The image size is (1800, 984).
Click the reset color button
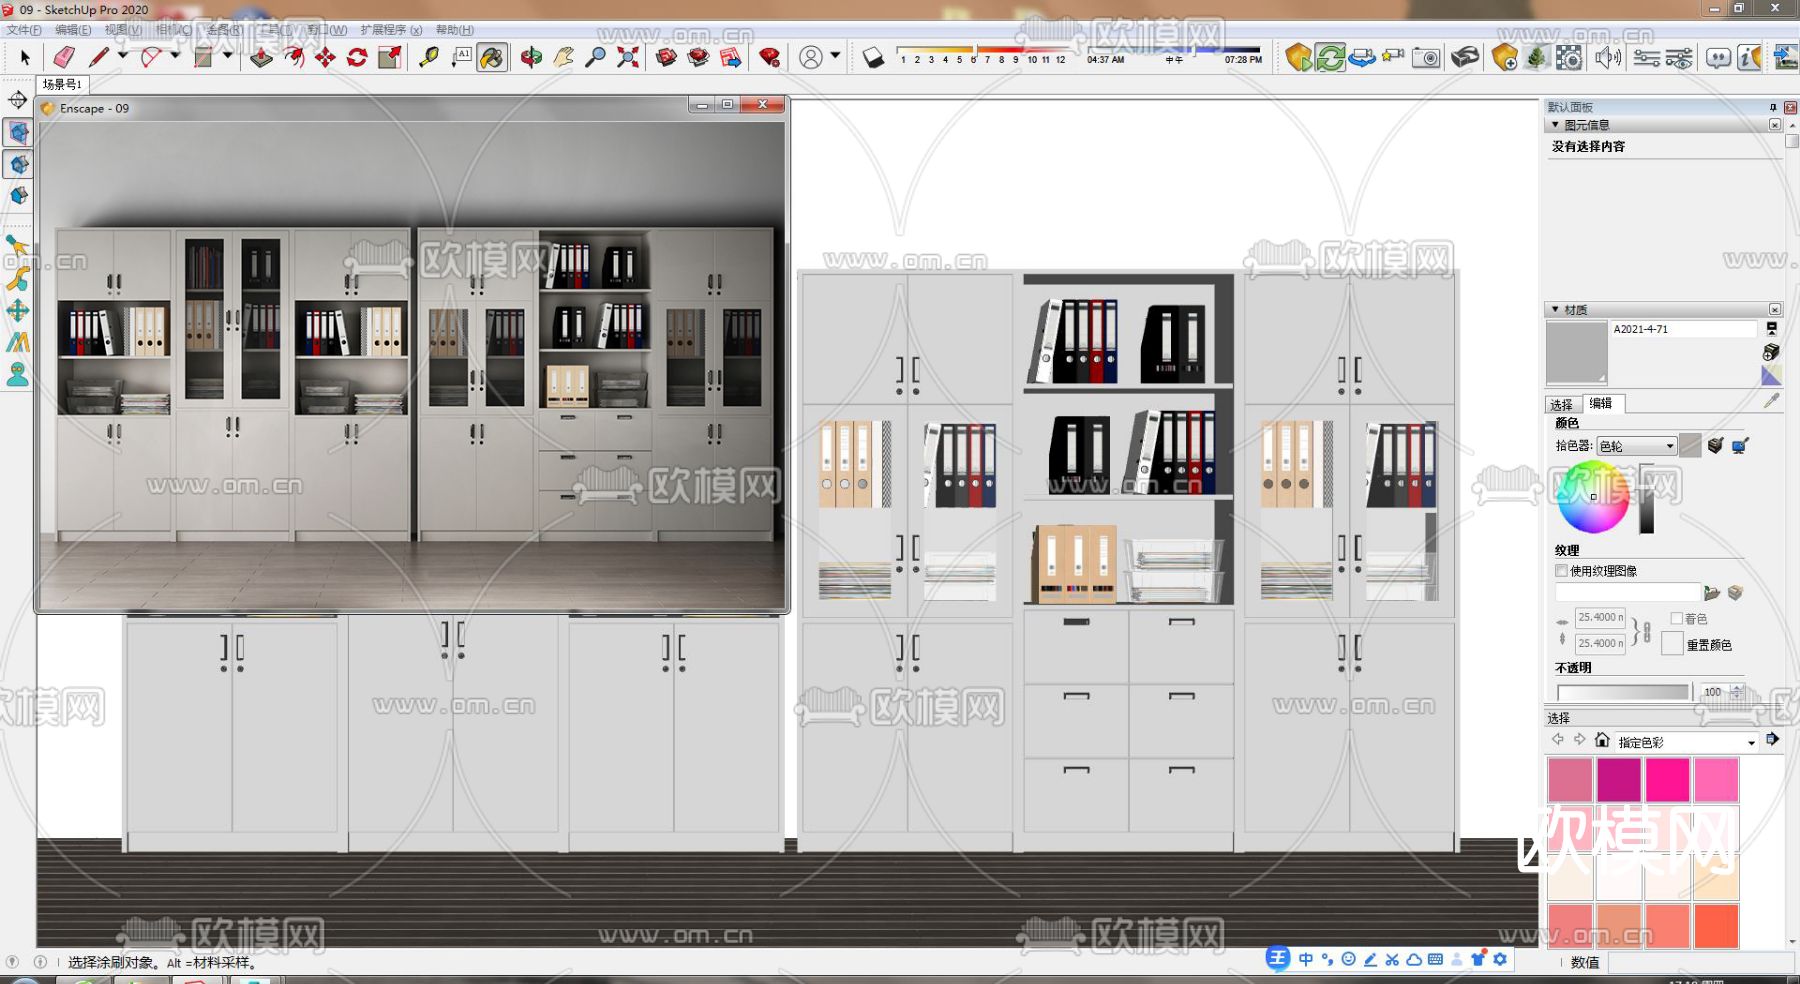1672,644
